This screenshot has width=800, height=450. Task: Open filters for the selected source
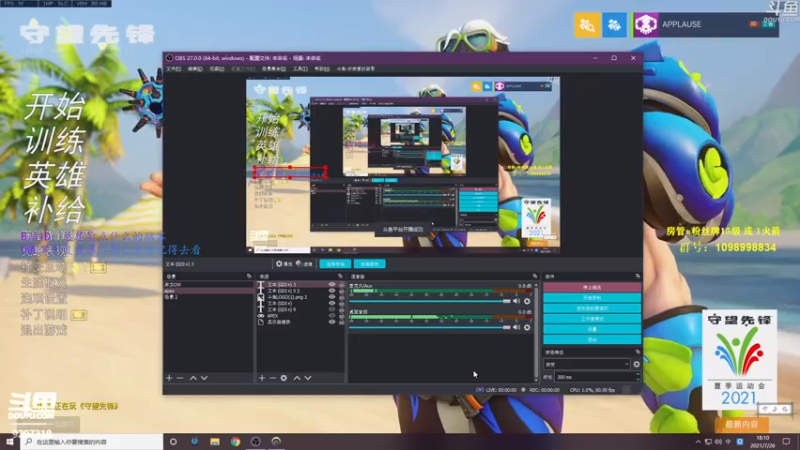304,264
